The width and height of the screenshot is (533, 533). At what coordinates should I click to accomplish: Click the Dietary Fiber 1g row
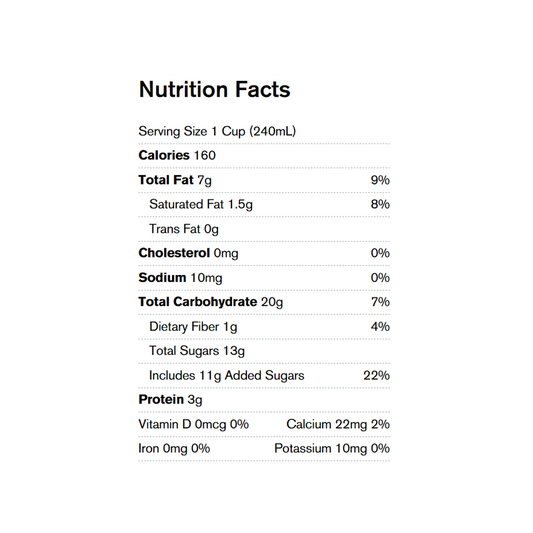click(x=264, y=327)
